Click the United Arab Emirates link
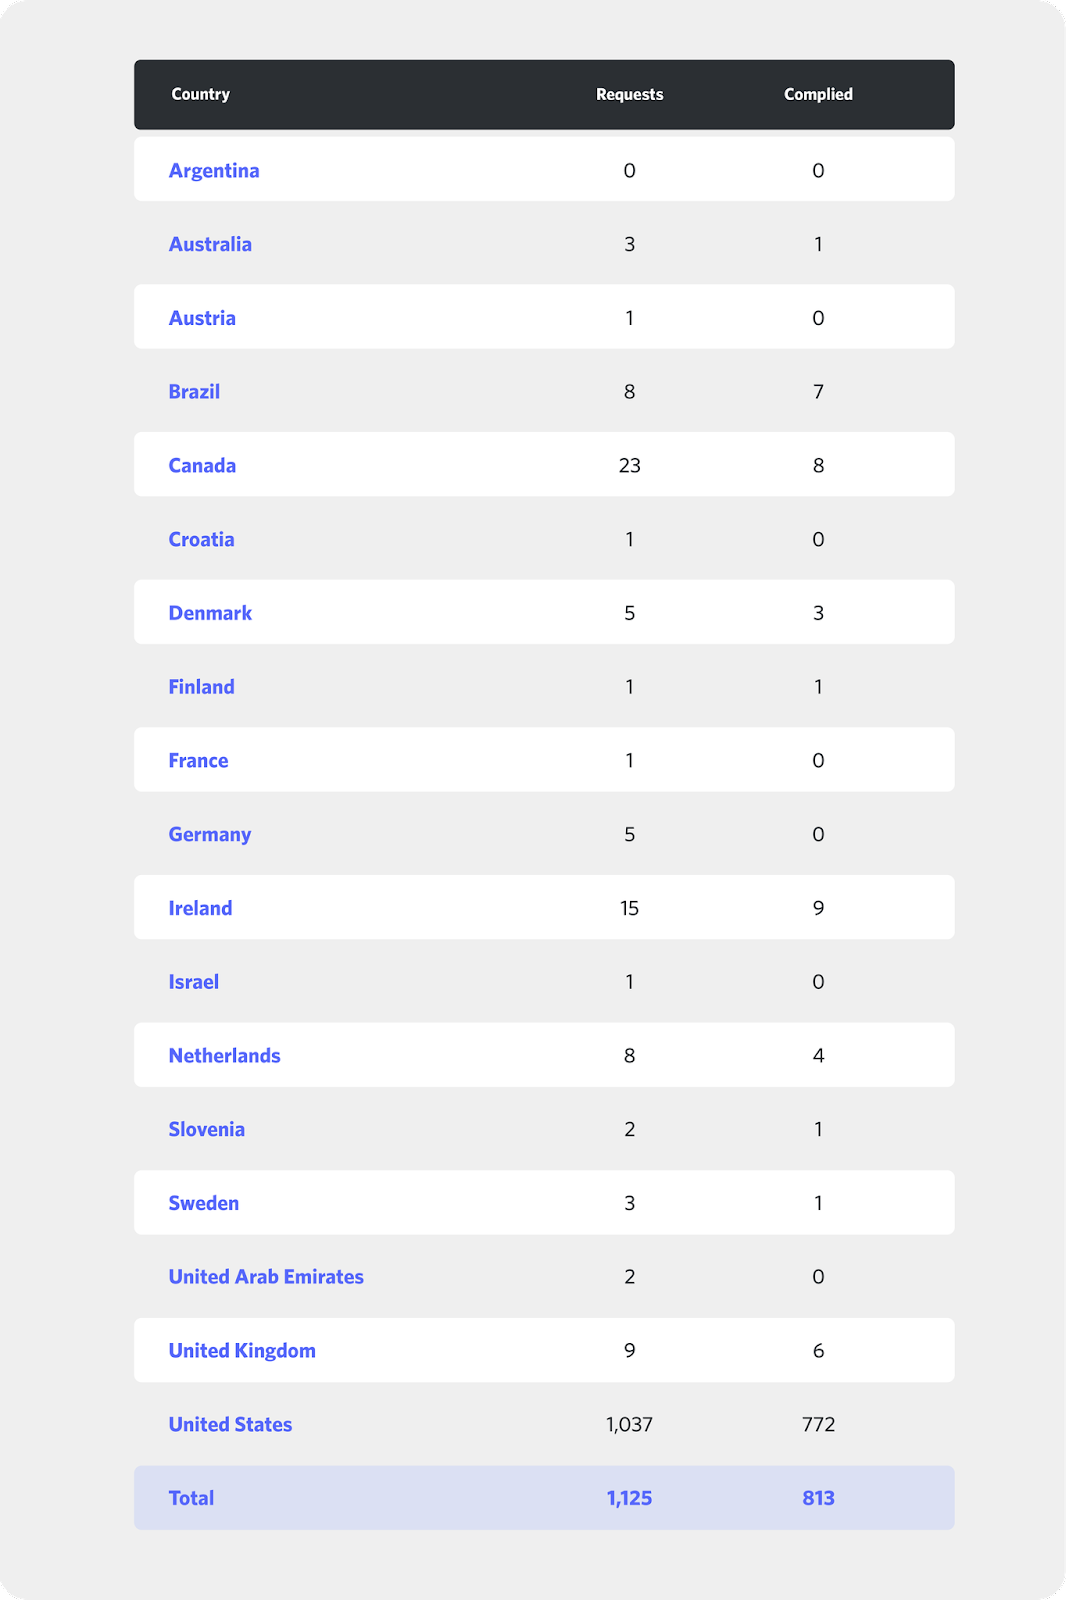This screenshot has width=1066, height=1600. click(x=266, y=1277)
